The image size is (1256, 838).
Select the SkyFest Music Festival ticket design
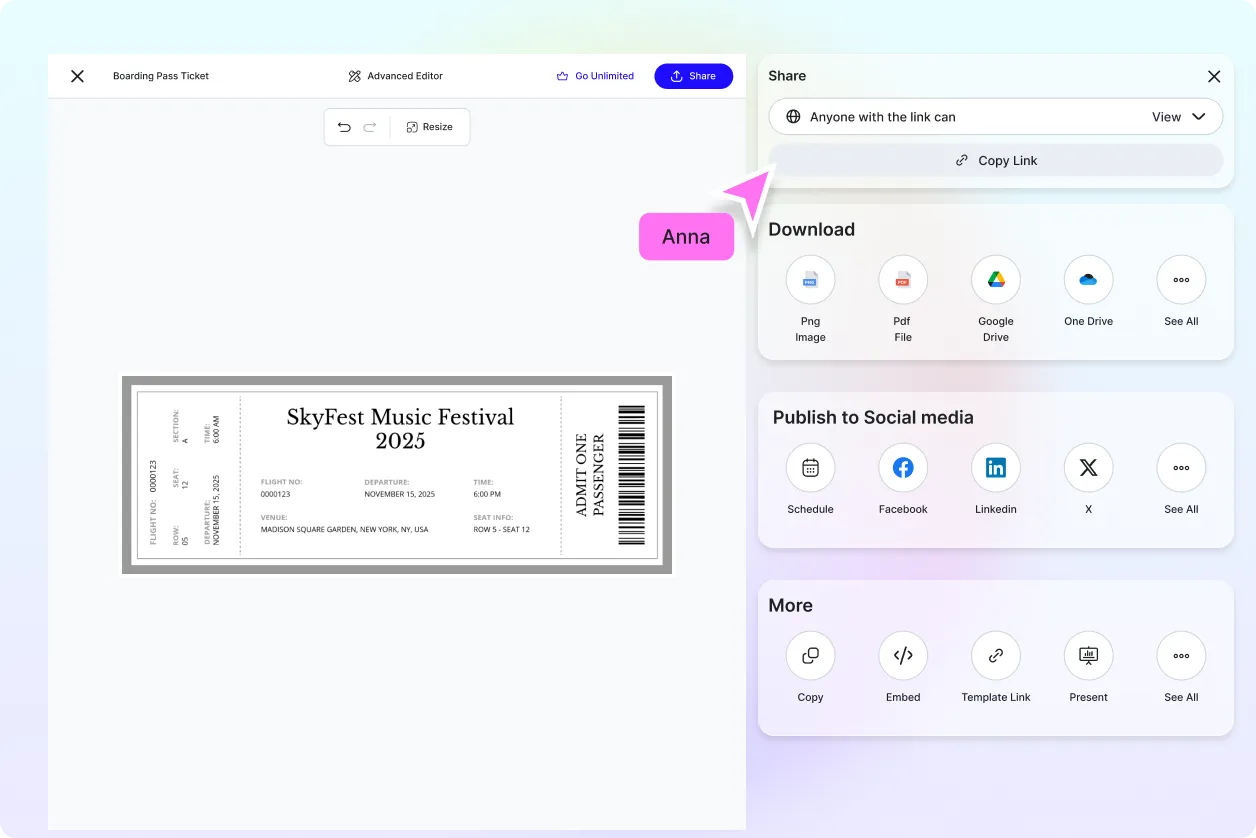click(x=396, y=474)
